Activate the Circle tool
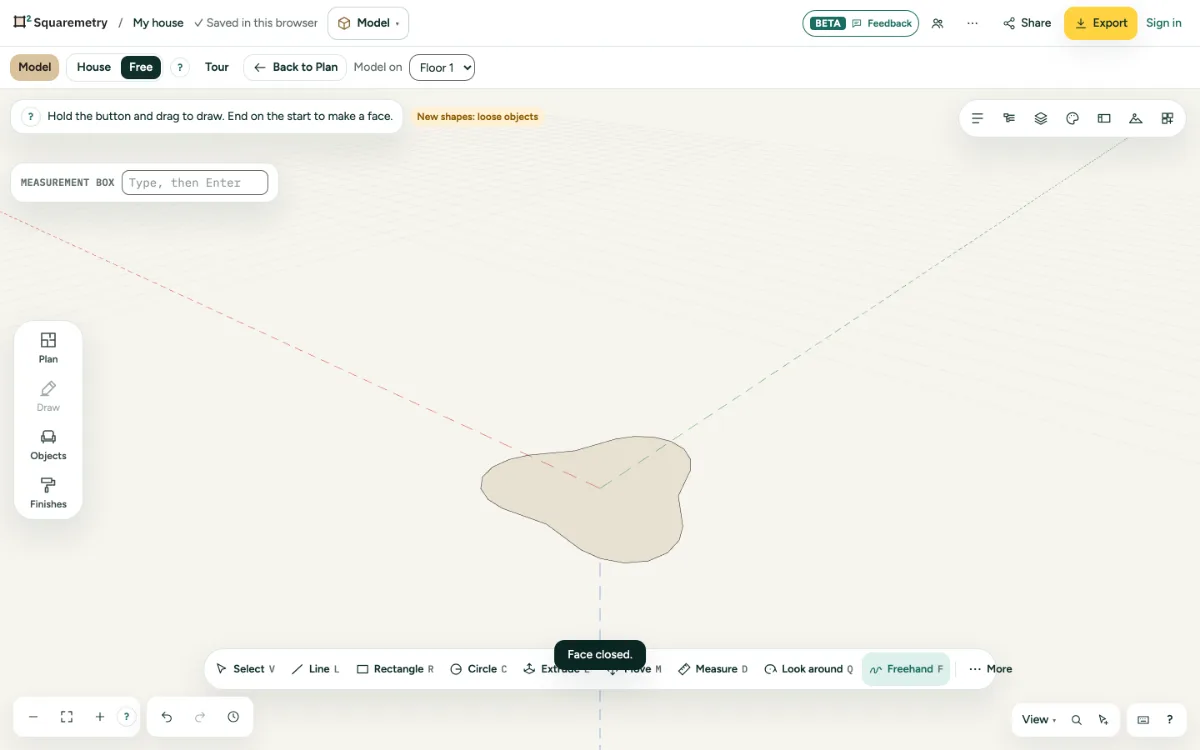The height and width of the screenshot is (750, 1200). tap(478, 669)
